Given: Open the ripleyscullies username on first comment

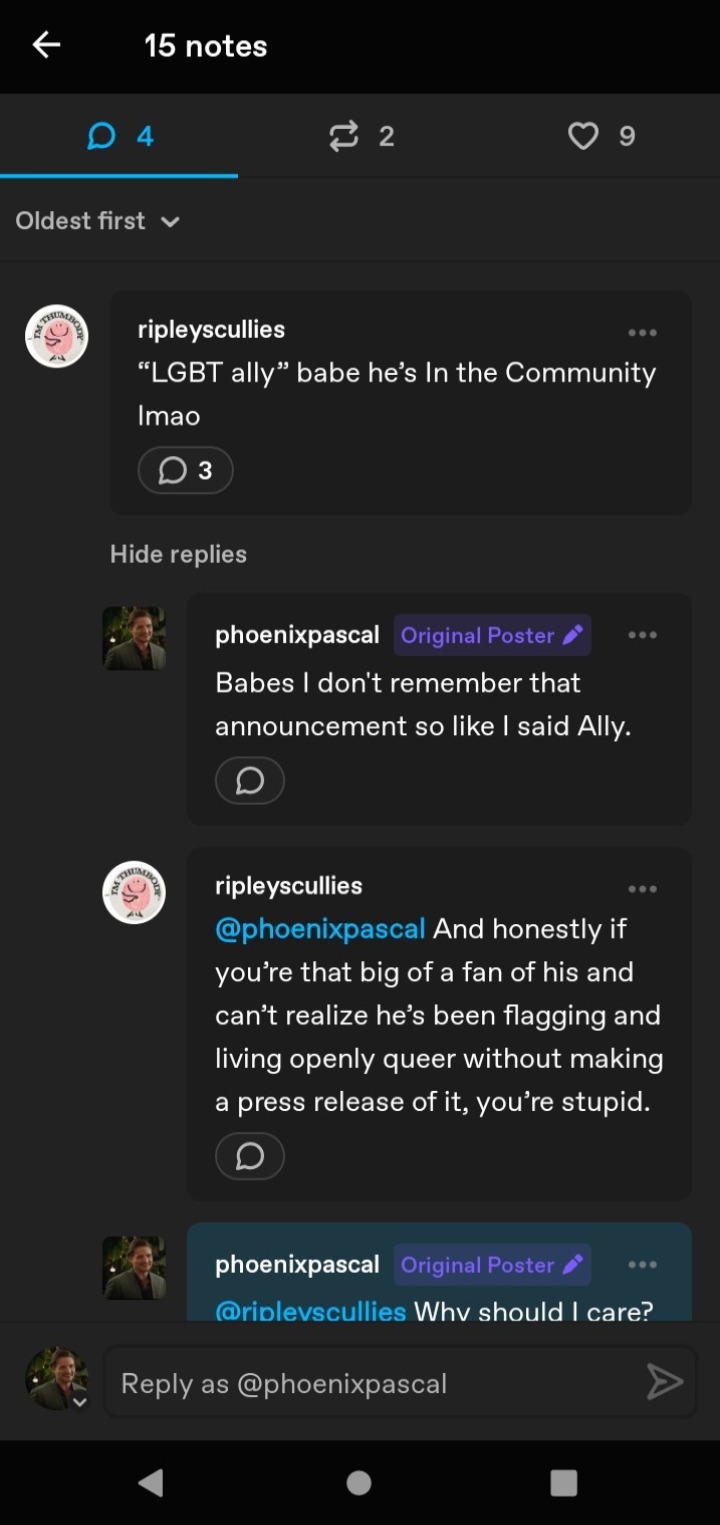Looking at the screenshot, I should click(x=211, y=329).
